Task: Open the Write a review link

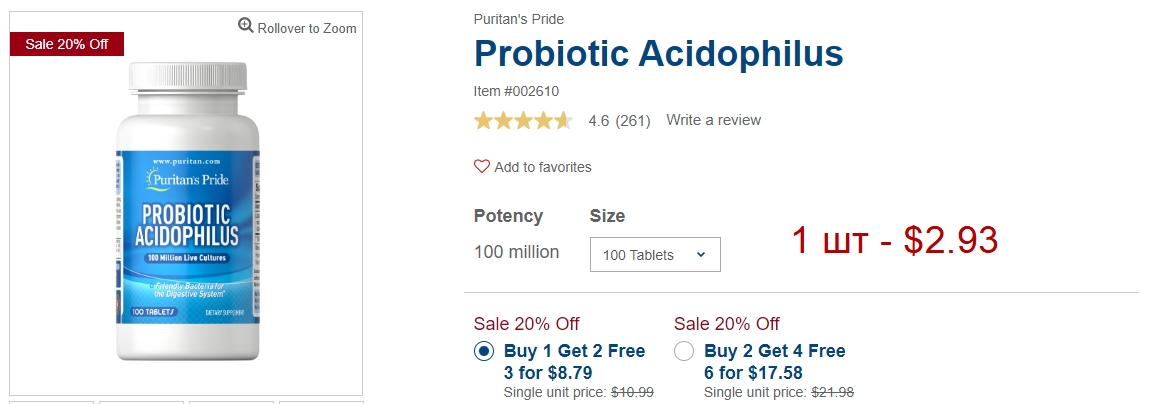Action: pos(713,120)
